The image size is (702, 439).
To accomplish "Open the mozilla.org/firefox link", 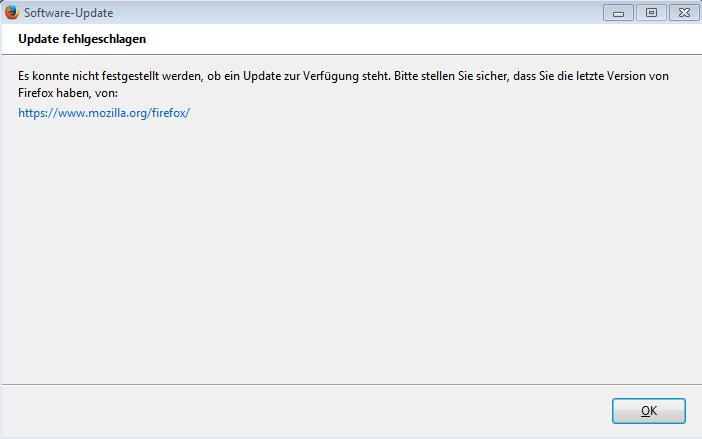I will coord(104,113).
